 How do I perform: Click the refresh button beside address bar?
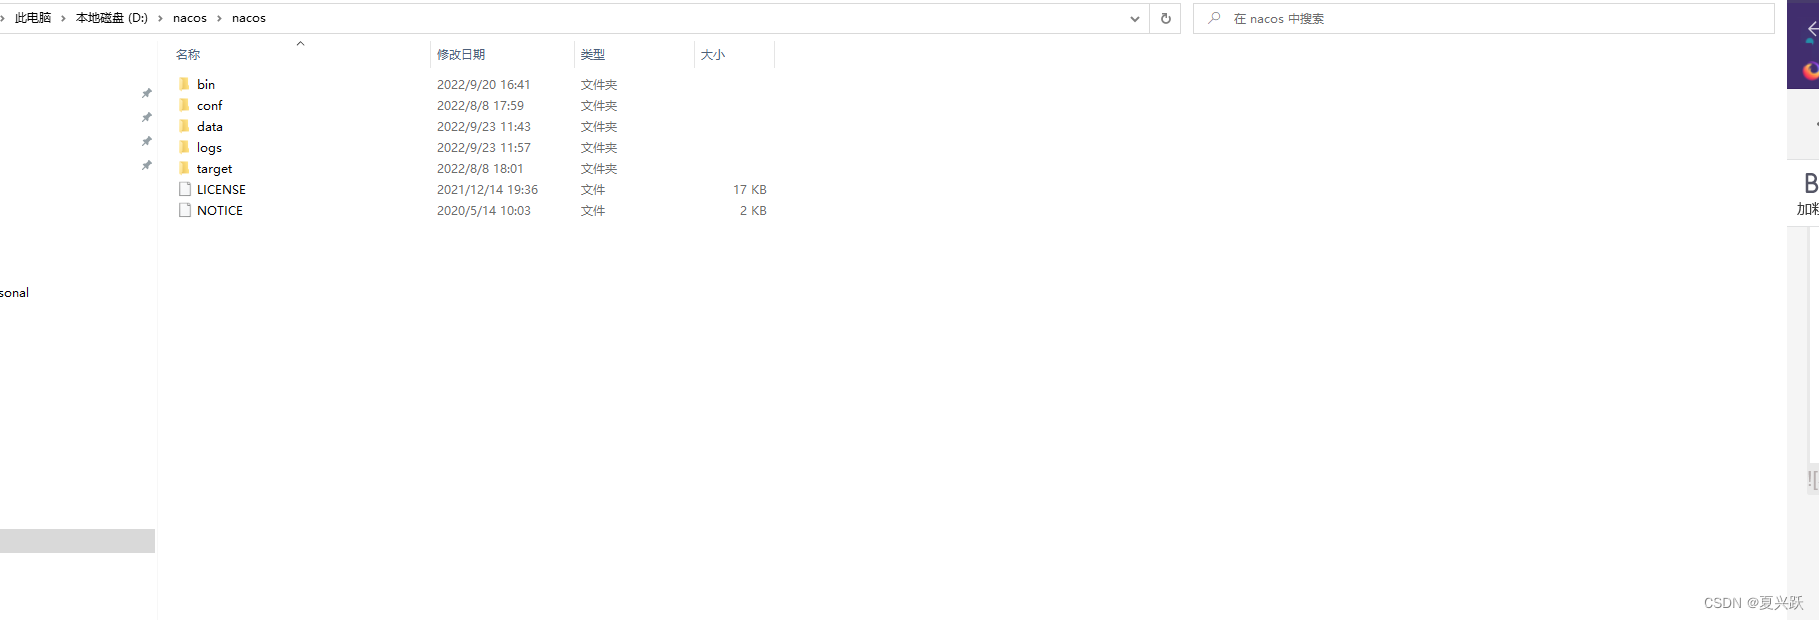click(x=1165, y=18)
